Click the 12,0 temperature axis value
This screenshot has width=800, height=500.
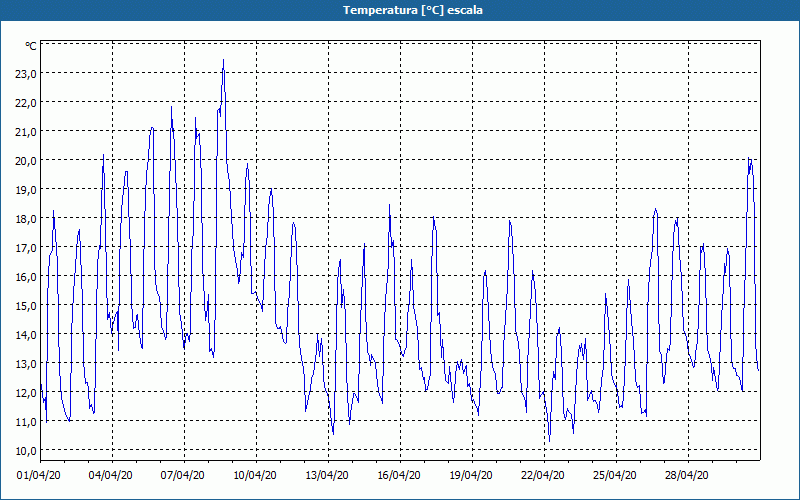26,393
